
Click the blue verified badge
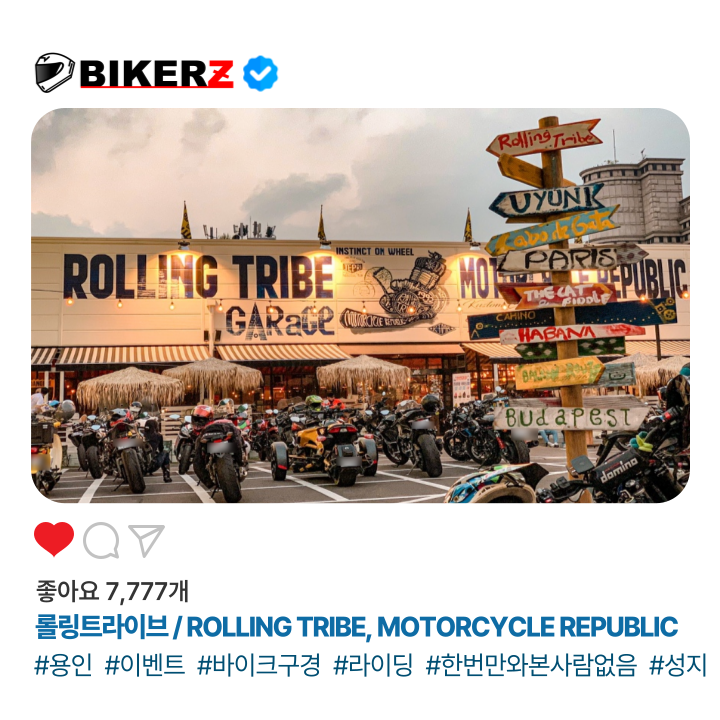260,73
